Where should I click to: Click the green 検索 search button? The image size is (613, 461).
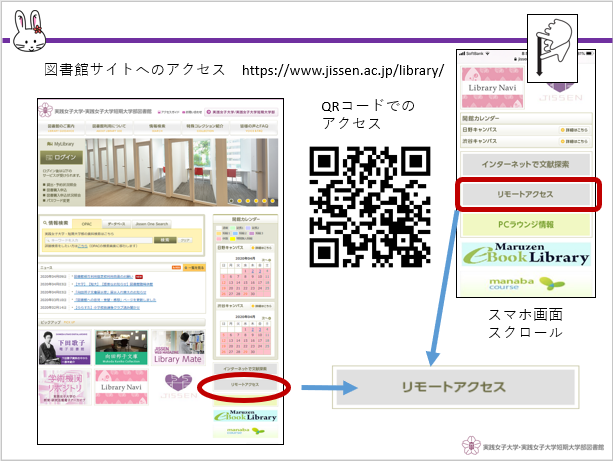[x=165, y=240]
